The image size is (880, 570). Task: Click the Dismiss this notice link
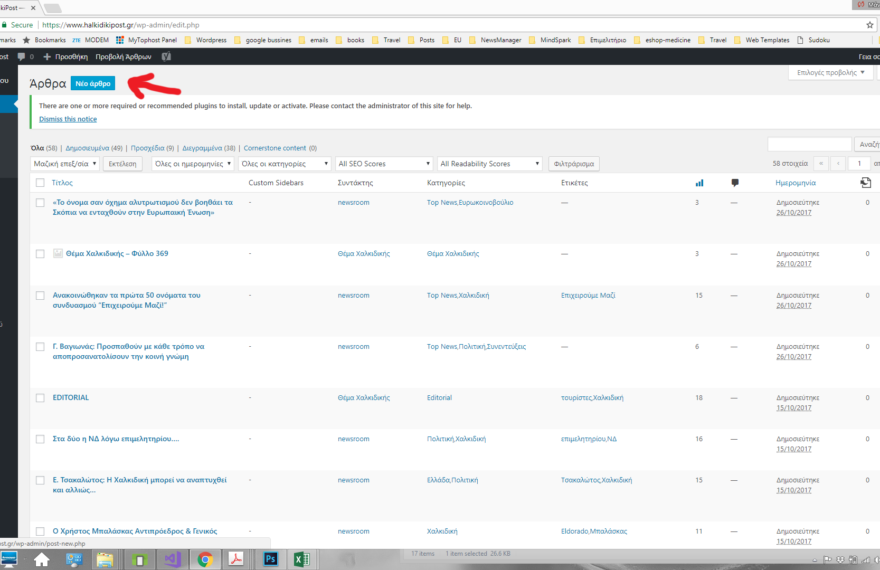coord(68,119)
